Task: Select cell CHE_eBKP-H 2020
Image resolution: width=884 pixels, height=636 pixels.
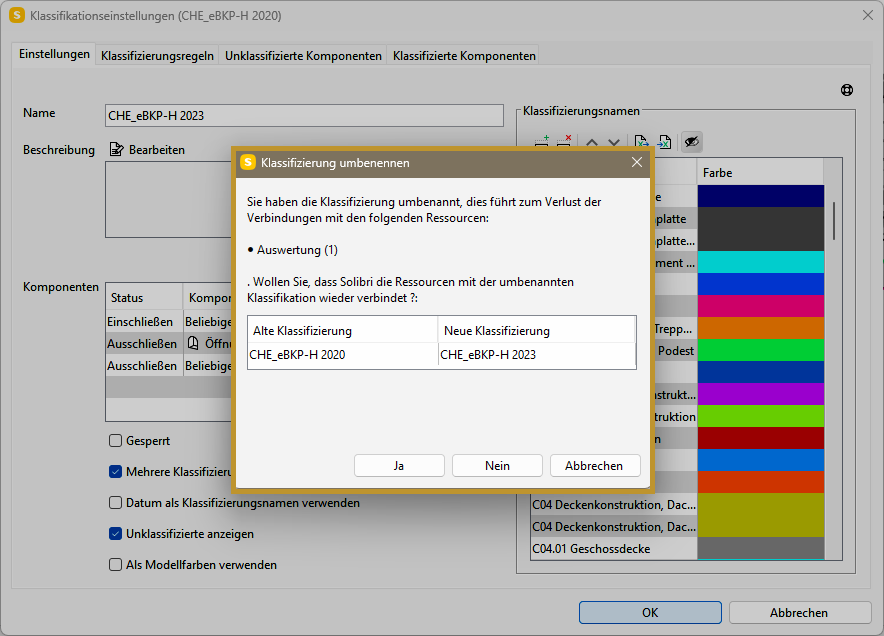Action: coord(342,355)
